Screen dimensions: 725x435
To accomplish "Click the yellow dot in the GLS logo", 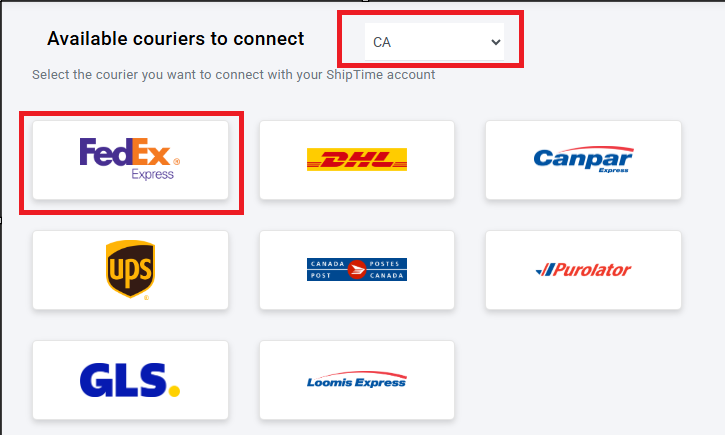I will coord(174,391).
